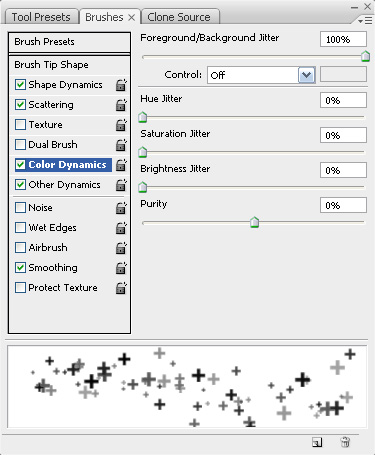Switch to the Tool Presets tab
The width and height of the screenshot is (375, 455).
41,17
